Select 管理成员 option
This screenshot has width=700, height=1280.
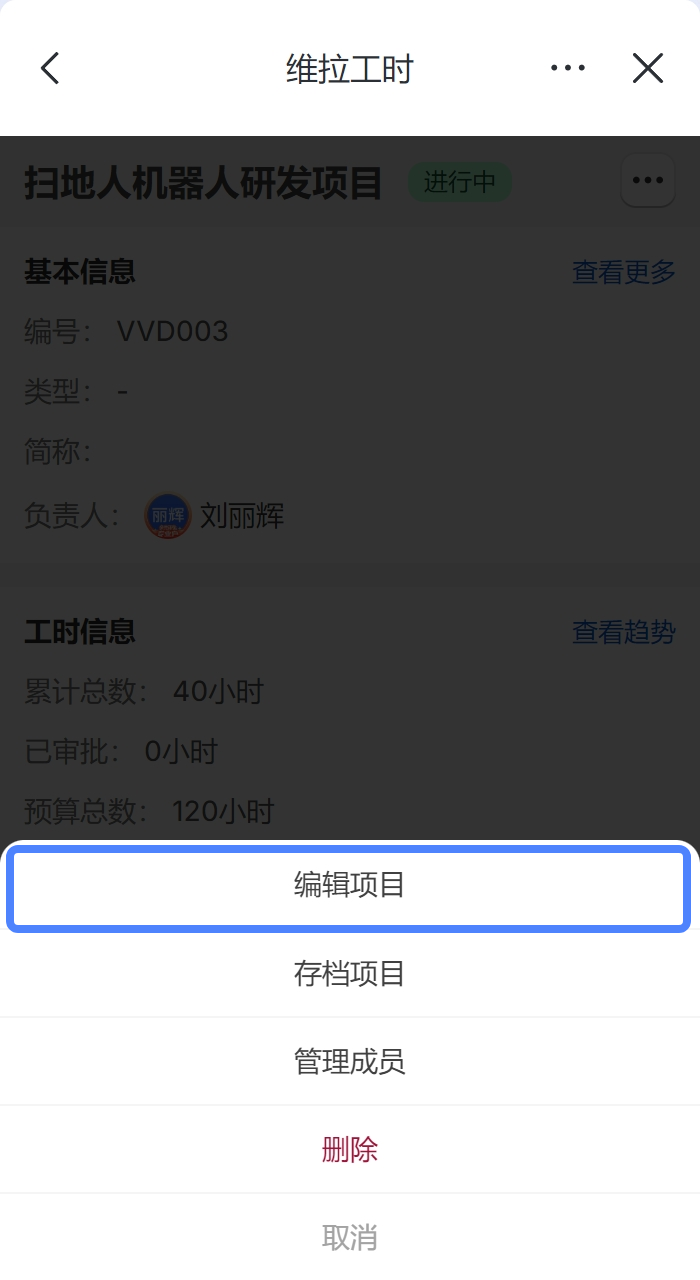[x=349, y=1062]
